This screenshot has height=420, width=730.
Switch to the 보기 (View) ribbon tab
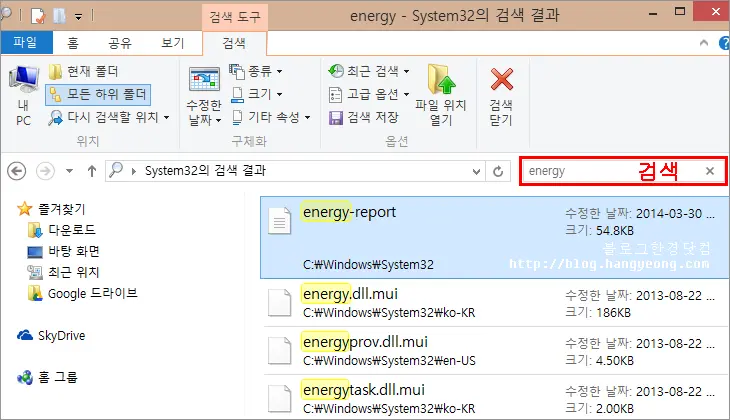[173, 43]
